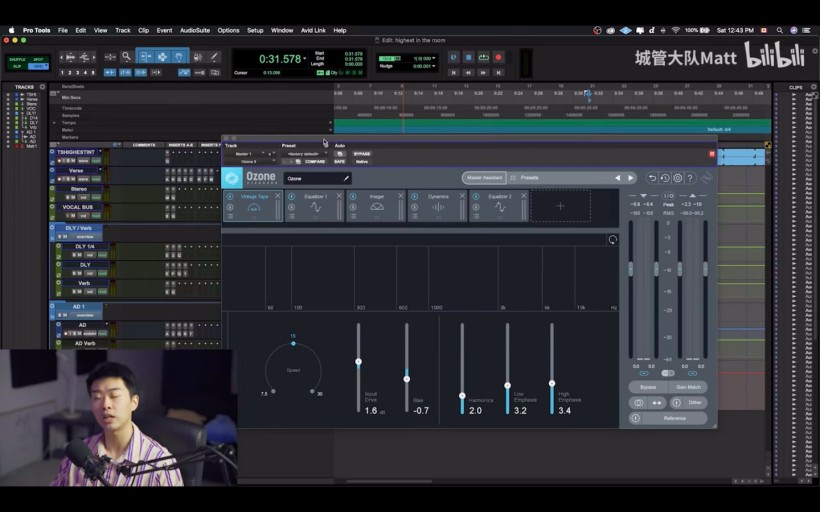Swap channels with the arrows icon
Screen dimensions: 820x512
(x=657, y=403)
